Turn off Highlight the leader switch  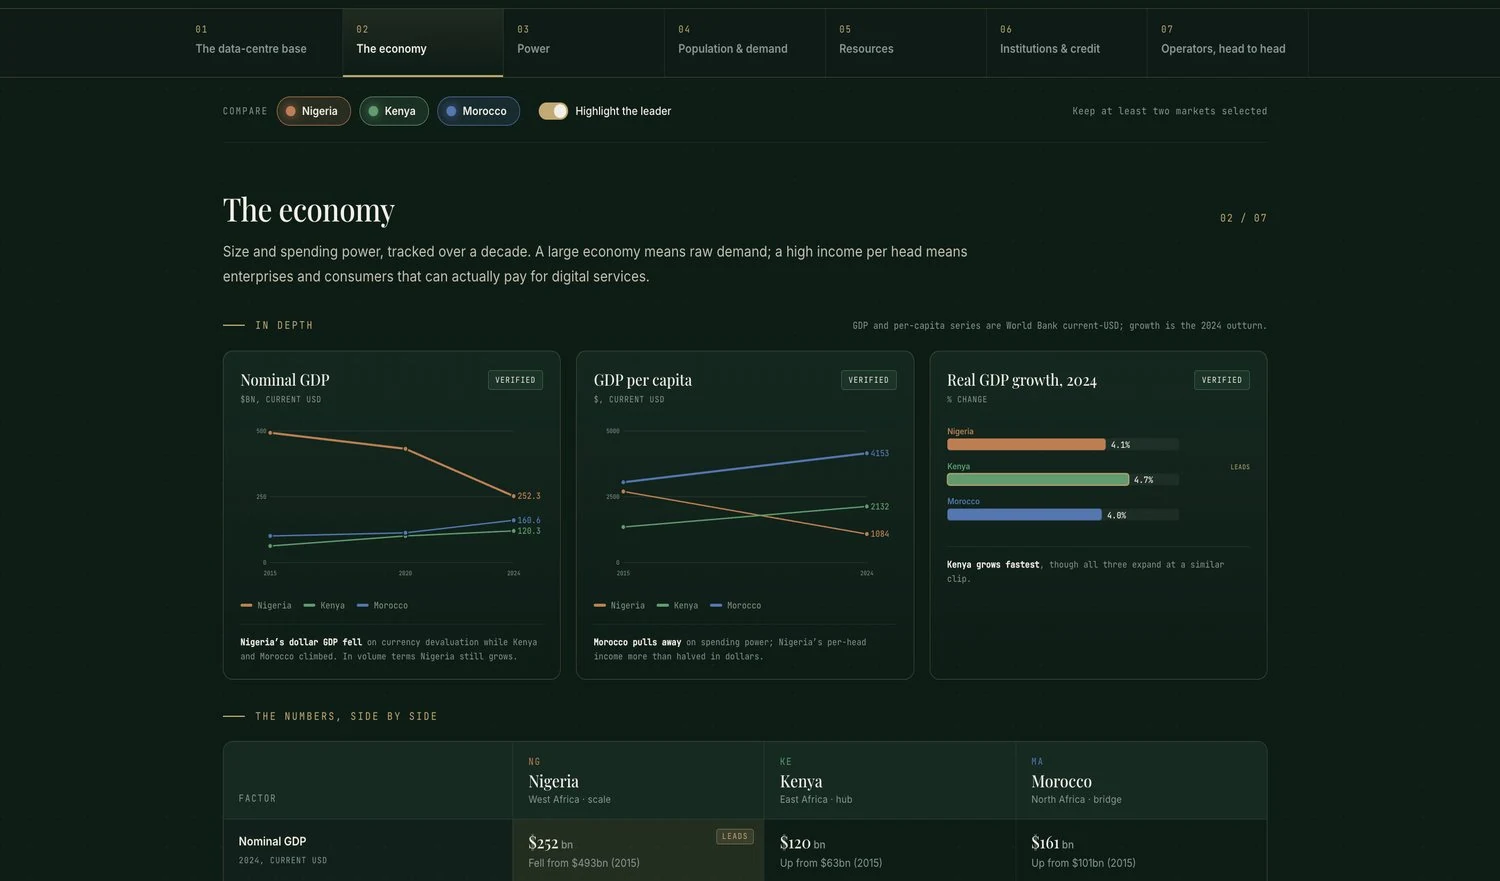[553, 111]
